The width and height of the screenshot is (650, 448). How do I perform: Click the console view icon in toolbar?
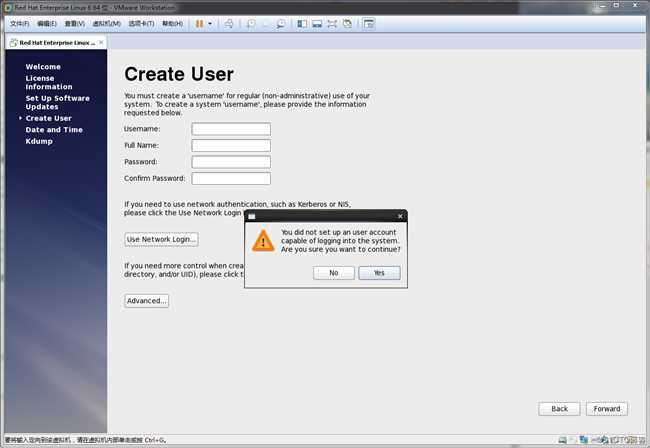click(369, 24)
